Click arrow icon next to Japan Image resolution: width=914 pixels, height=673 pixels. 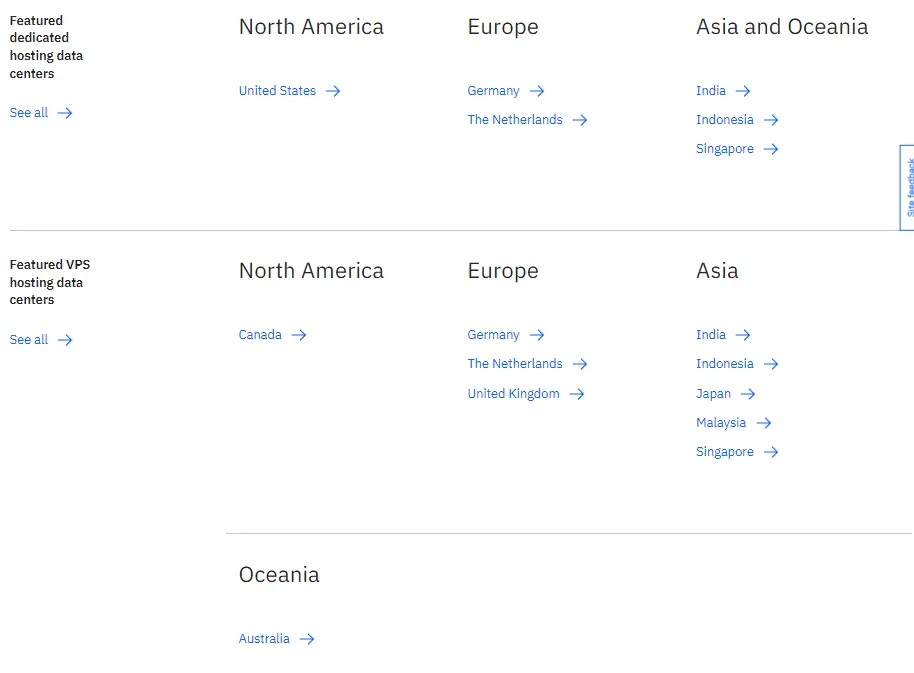click(748, 394)
